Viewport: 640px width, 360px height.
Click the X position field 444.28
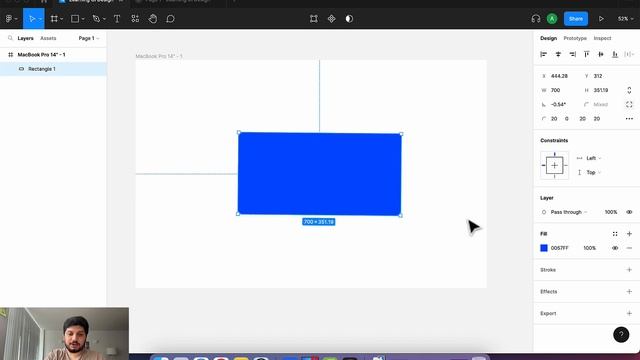(x=559, y=76)
